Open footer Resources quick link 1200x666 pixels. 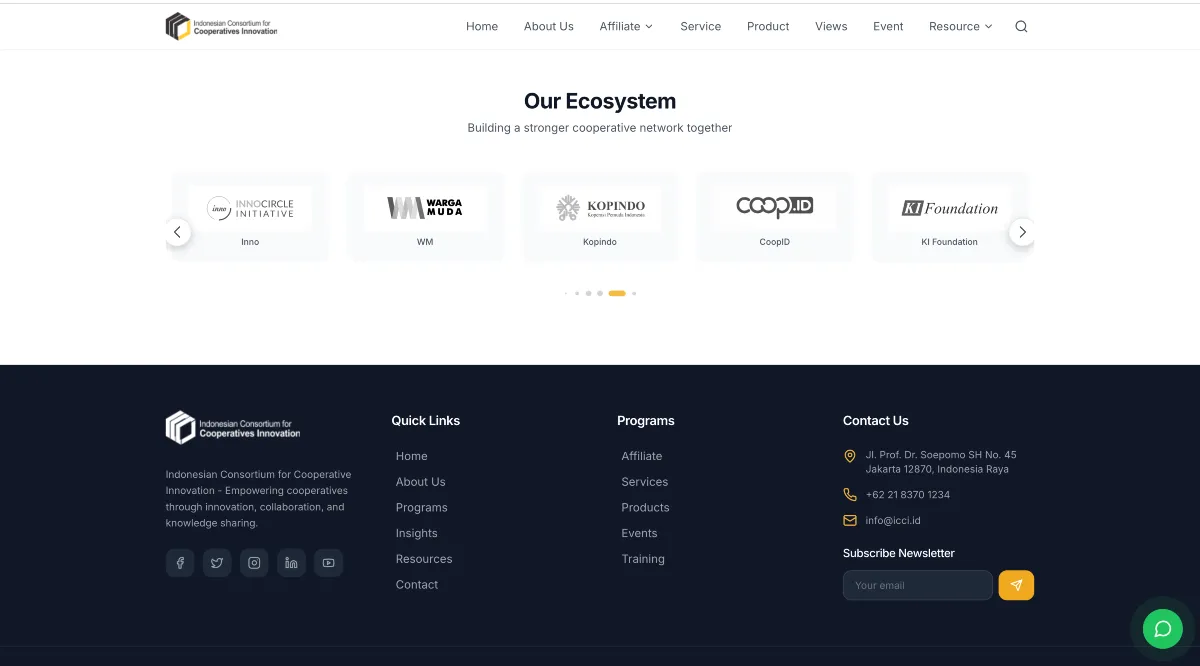[x=424, y=559]
